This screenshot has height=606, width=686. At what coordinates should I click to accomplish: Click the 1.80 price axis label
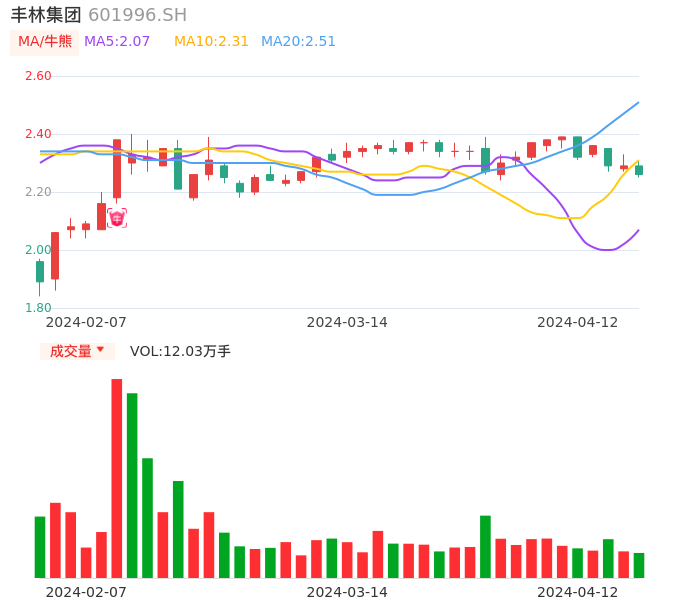(38, 308)
